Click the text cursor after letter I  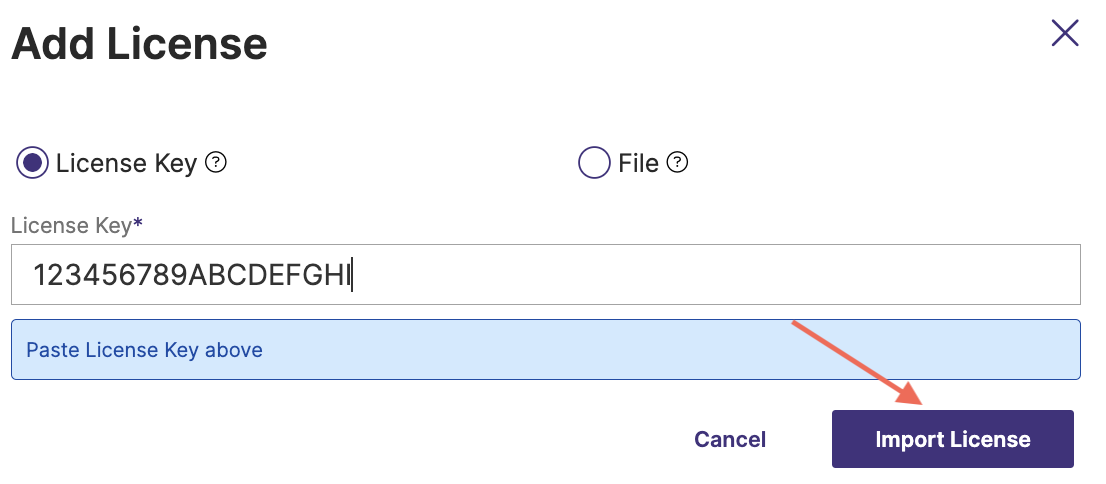pyautogui.click(x=353, y=275)
